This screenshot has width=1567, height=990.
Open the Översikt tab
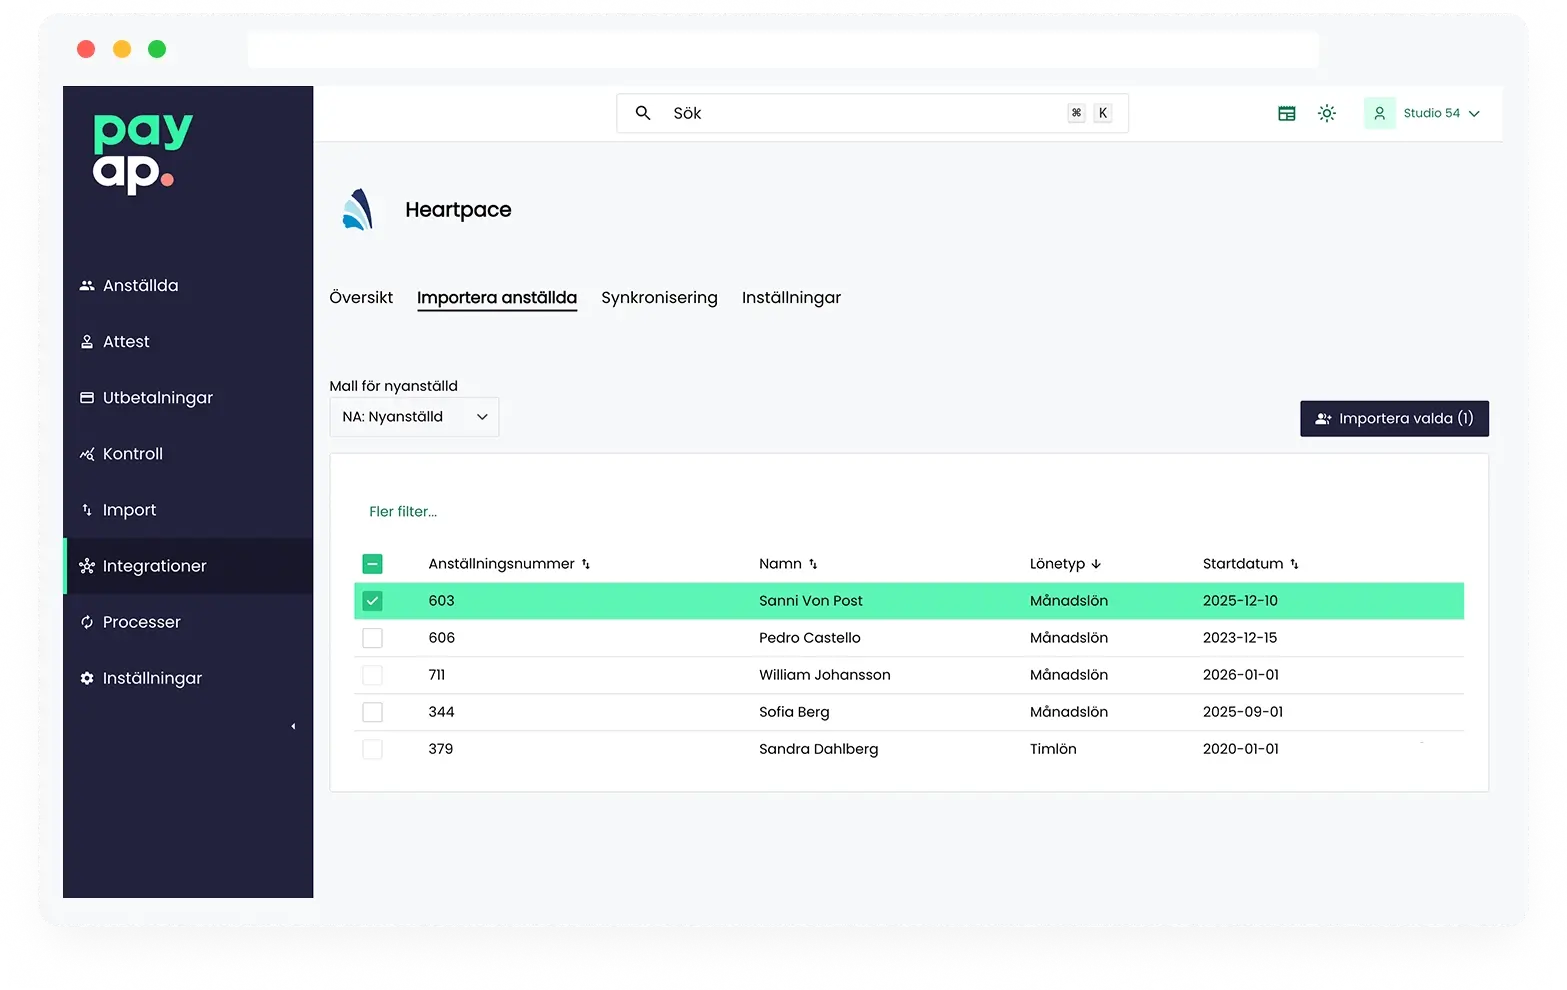[361, 297]
